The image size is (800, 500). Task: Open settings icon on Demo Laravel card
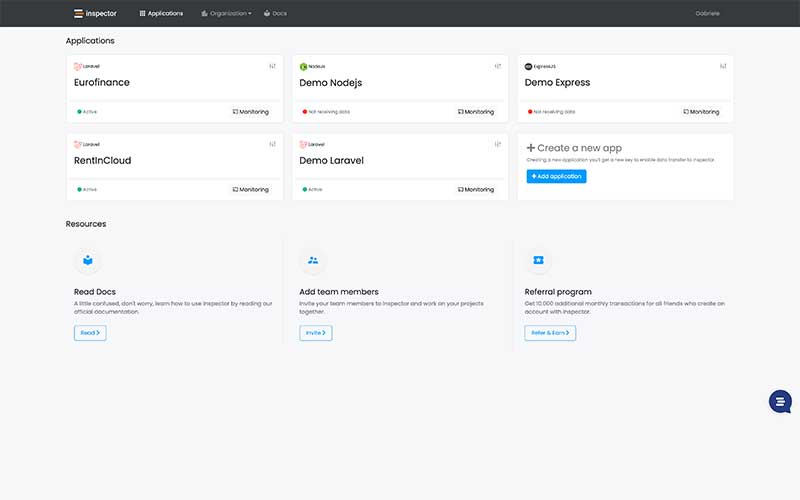click(x=497, y=144)
